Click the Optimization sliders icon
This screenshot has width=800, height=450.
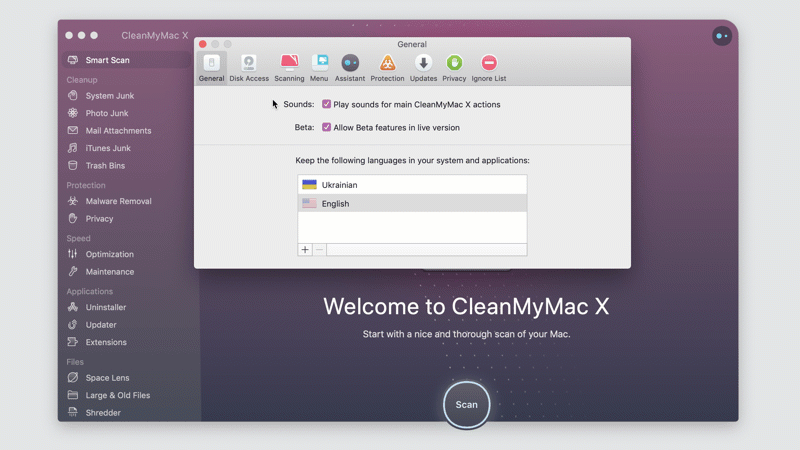73,254
